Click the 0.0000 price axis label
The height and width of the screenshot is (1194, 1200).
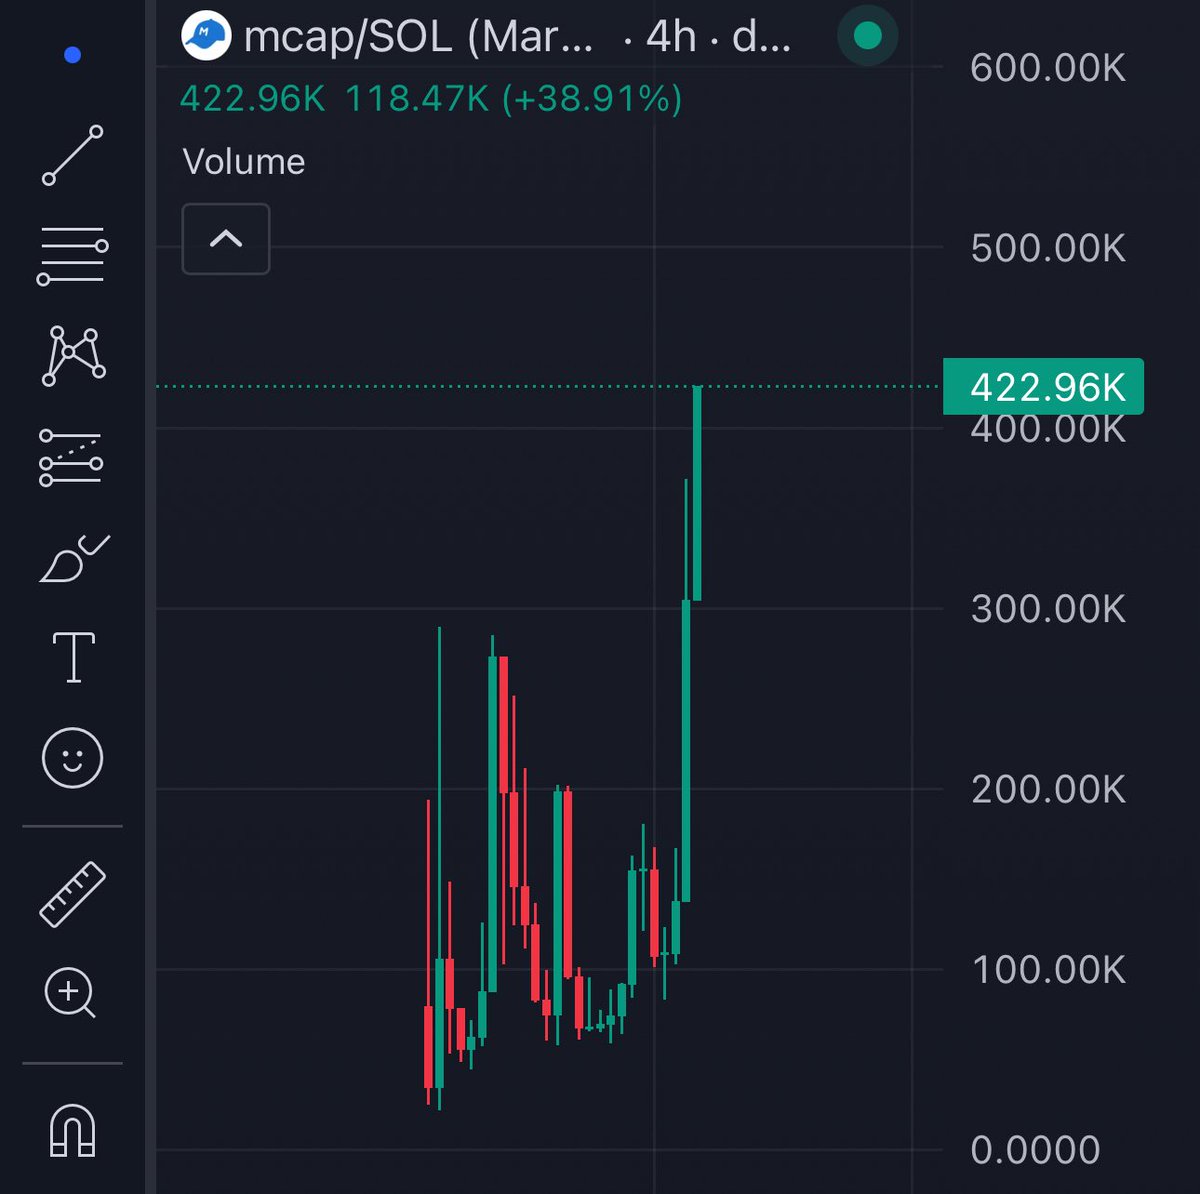click(1035, 1150)
